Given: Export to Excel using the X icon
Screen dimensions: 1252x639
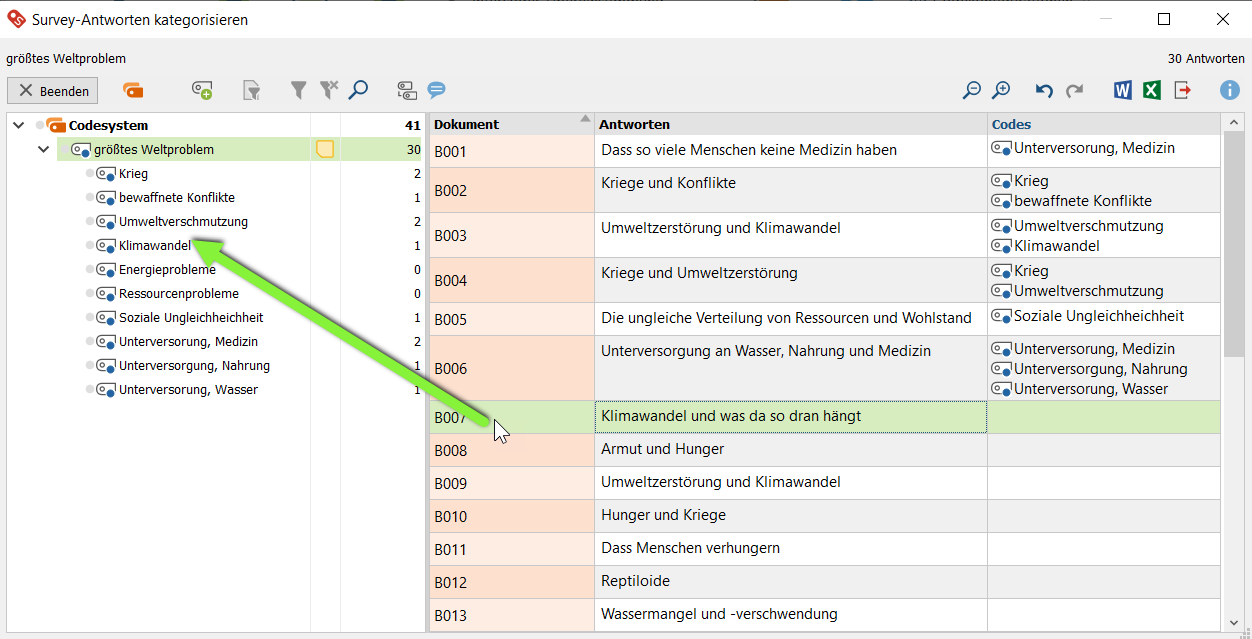Looking at the screenshot, I should point(1152,91).
